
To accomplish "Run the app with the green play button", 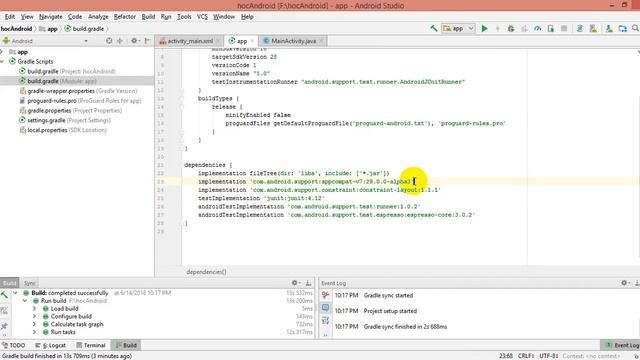I will point(484,29).
